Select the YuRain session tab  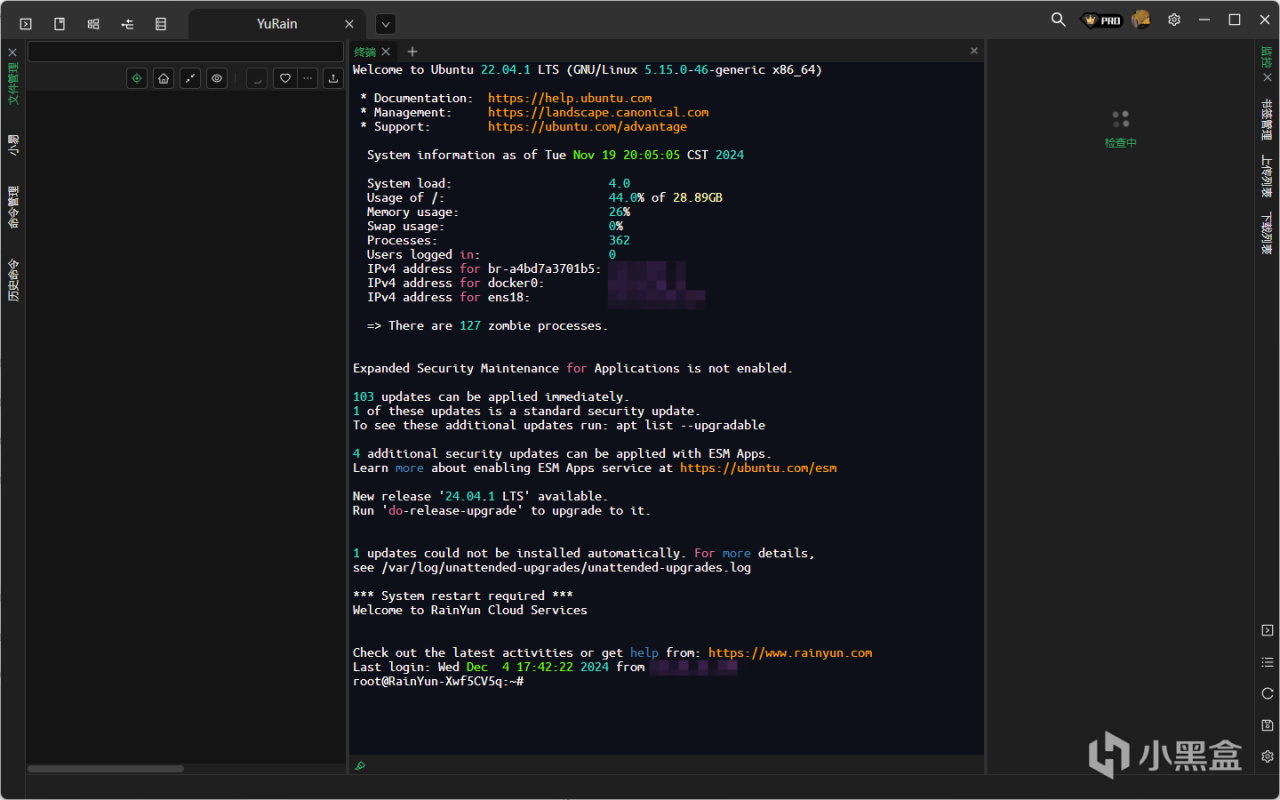tap(276, 24)
